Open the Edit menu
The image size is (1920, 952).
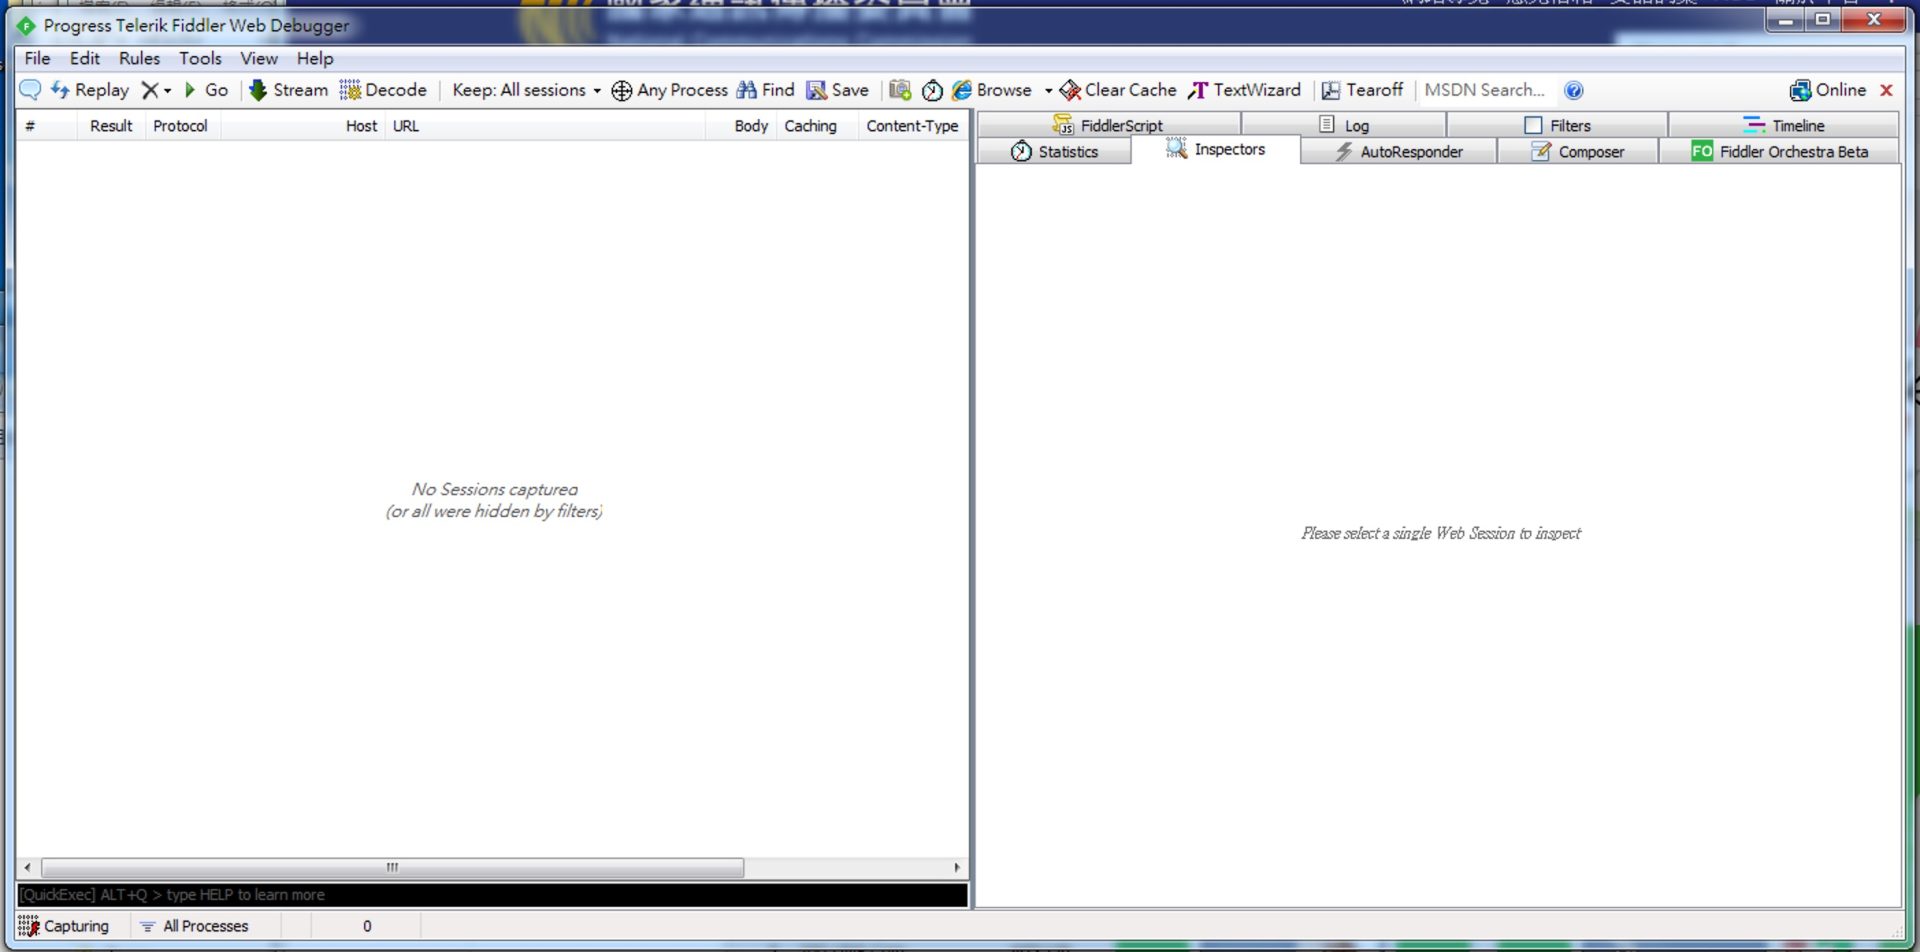[85, 58]
